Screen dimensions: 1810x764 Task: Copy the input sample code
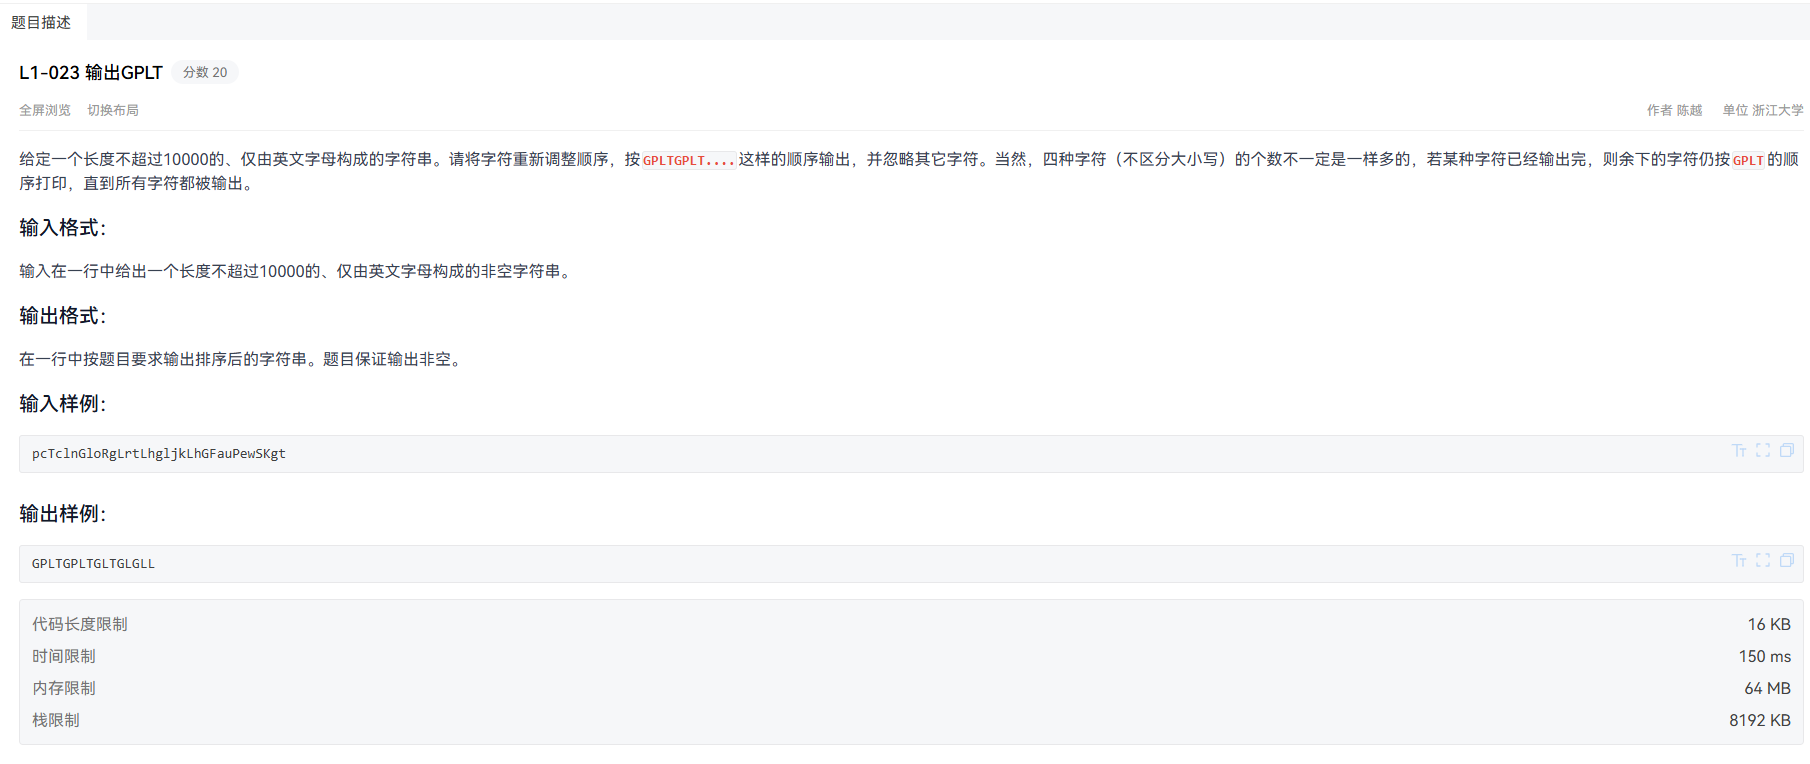pos(1787,451)
